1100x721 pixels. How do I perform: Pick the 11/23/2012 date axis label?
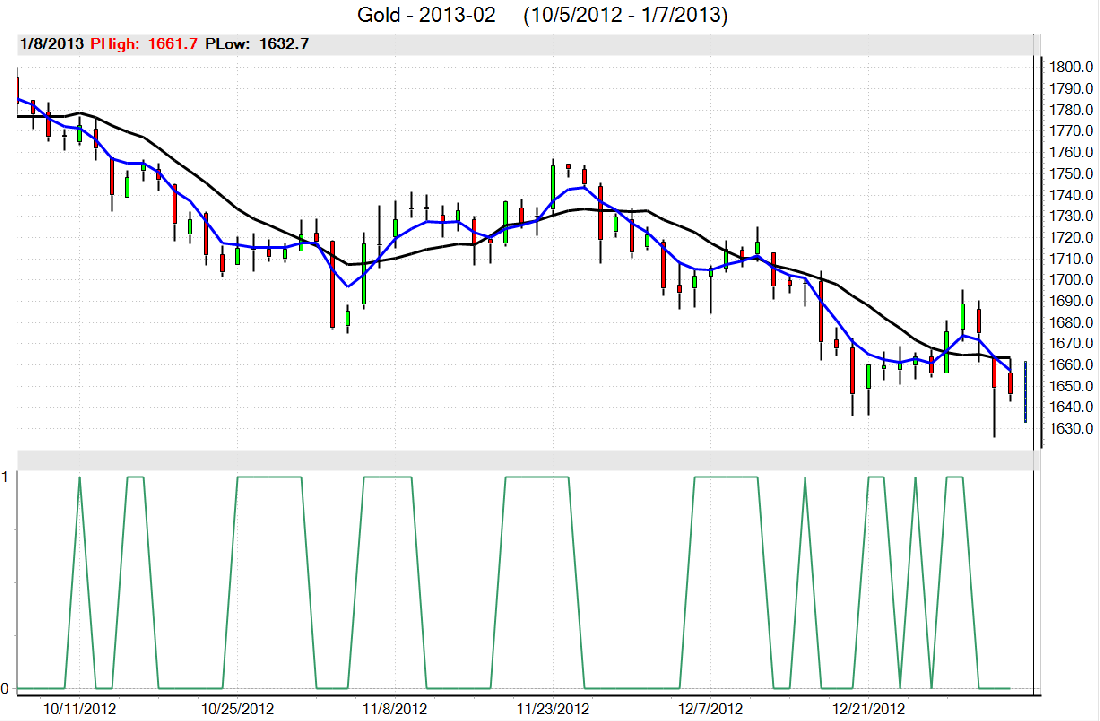tap(552, 708)
